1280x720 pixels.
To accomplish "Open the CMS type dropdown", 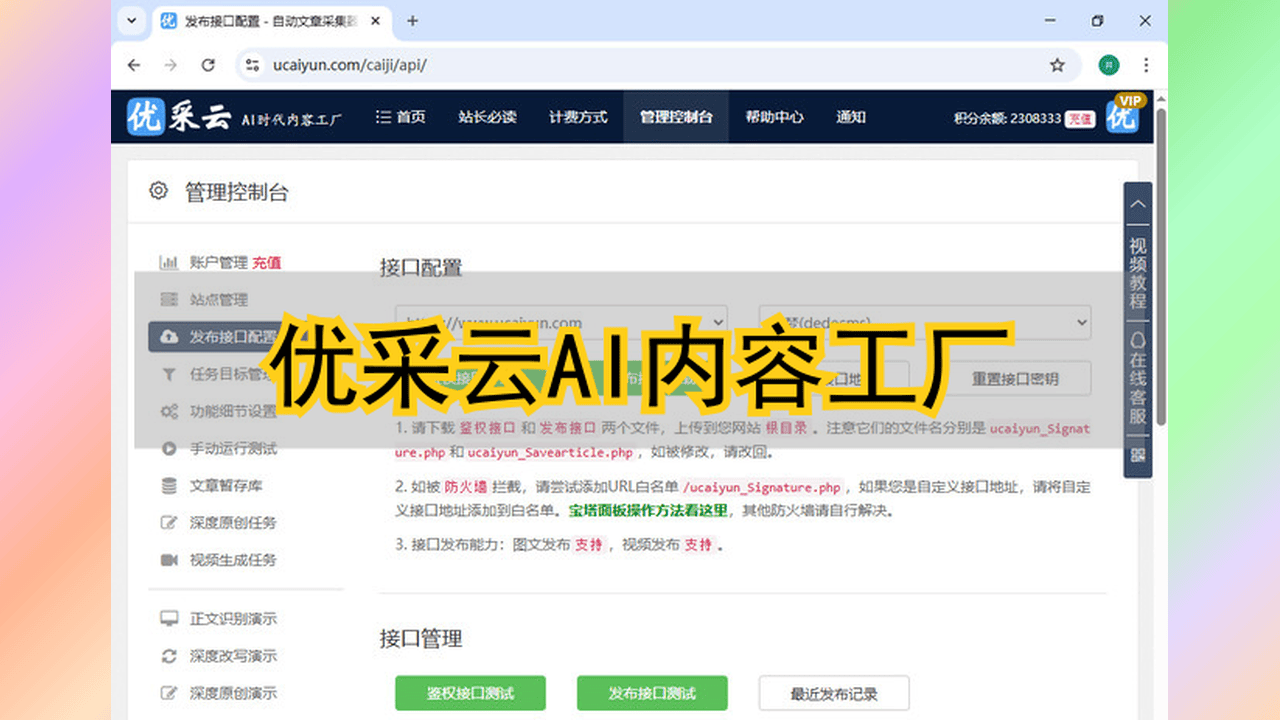I will click(x=924, y=322).
